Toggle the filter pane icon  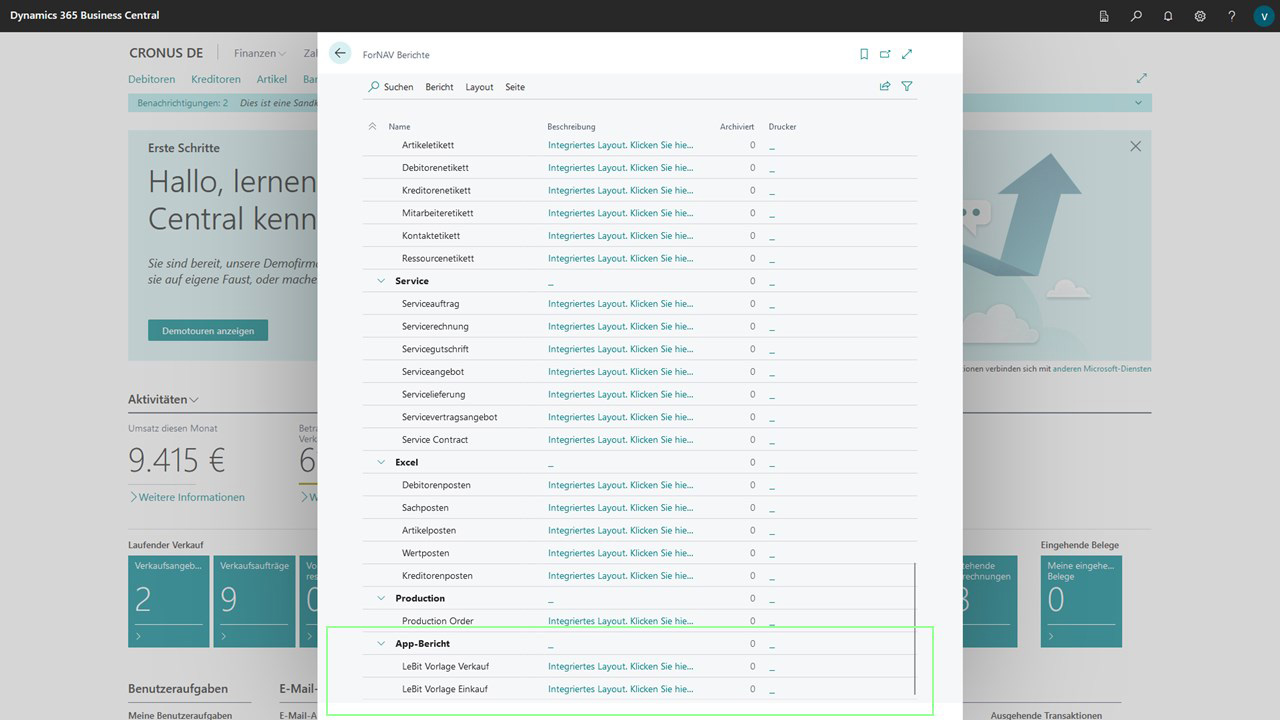[907, 87]
